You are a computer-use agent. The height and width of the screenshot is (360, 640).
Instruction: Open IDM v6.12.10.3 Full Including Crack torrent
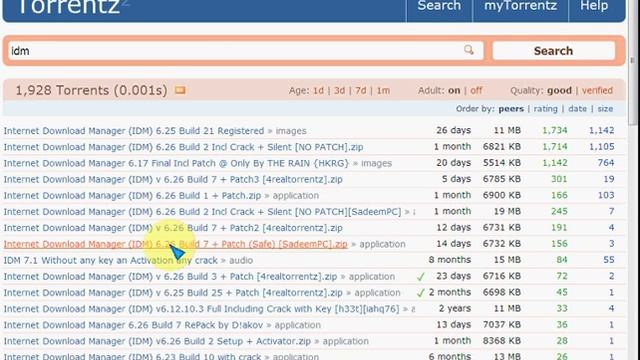tap(201, 309)
